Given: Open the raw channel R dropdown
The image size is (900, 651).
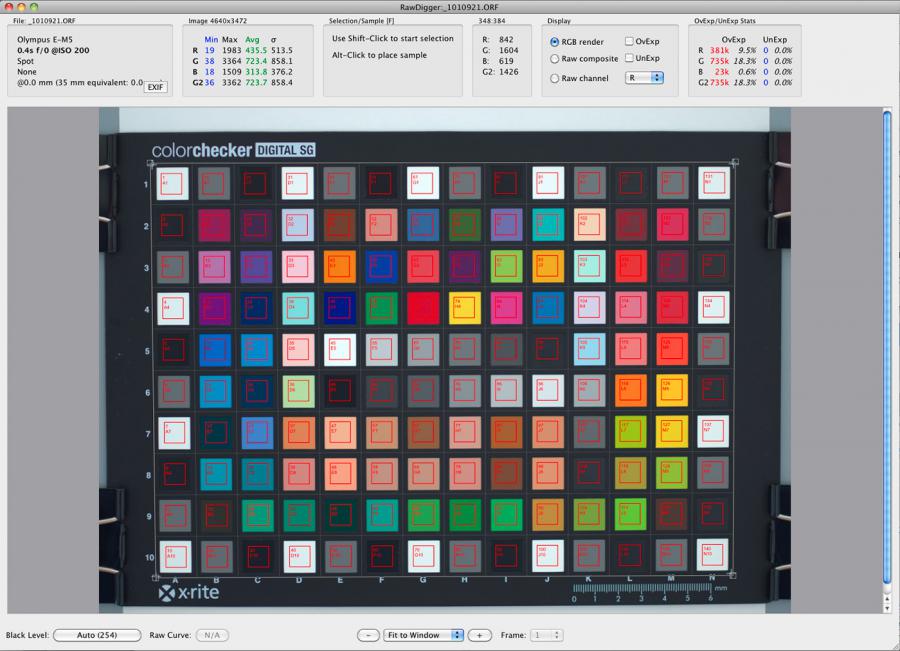Looking at the screenshot, I should [644, 78].
